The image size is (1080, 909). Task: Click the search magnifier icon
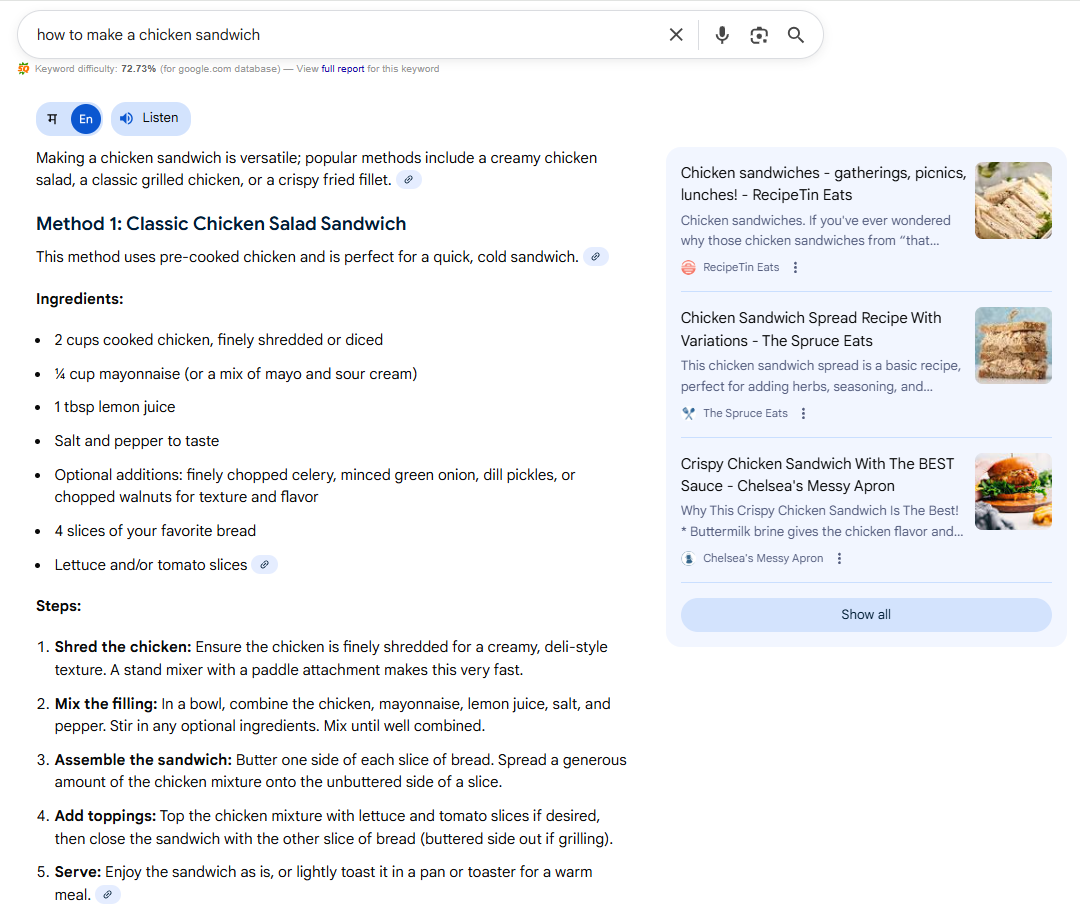[x=795, y=34]
